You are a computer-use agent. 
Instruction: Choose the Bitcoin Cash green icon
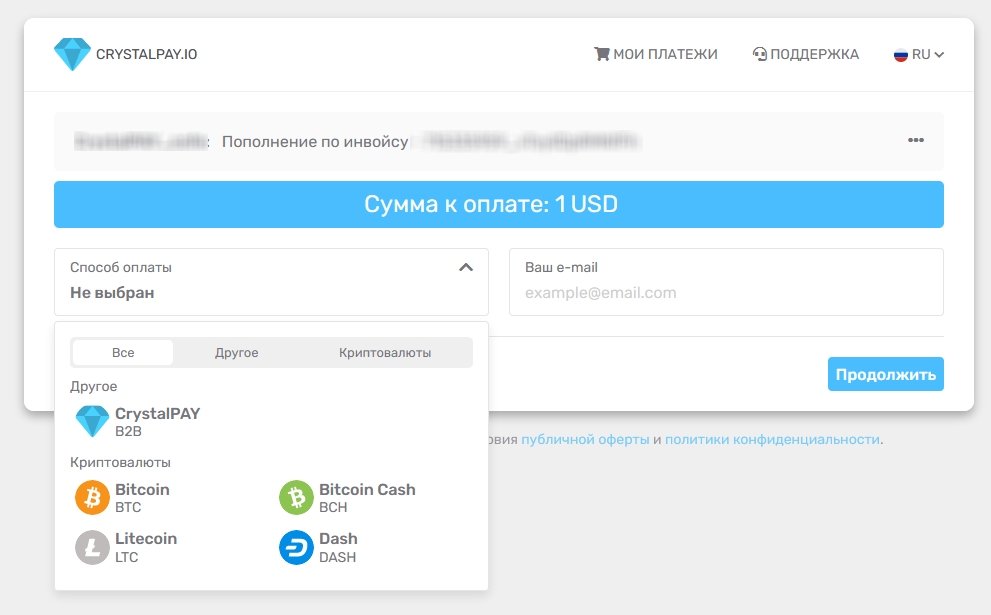(296, 498)
